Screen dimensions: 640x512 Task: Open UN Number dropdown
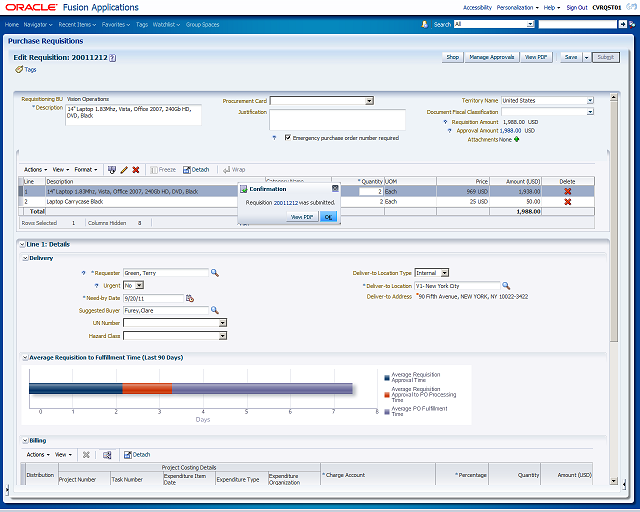coord(222,323)
